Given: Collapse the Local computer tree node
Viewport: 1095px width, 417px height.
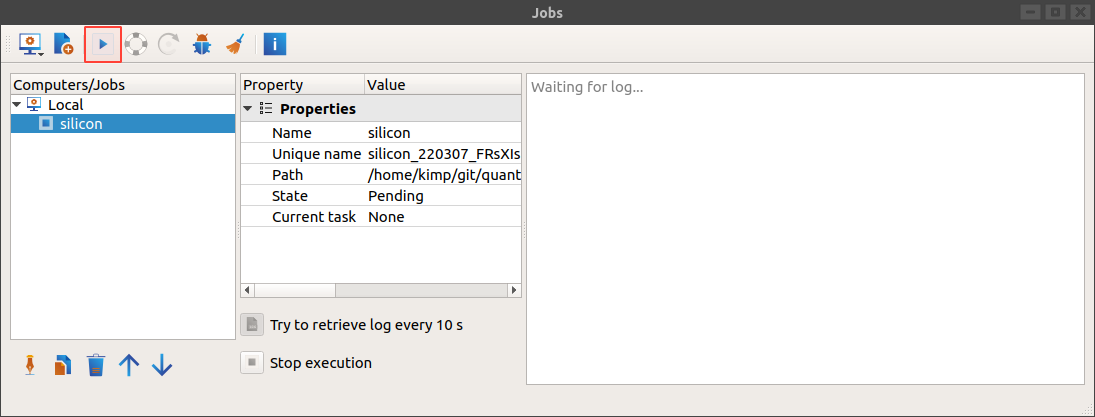Looking at the screenshot, I should click(x=17, y=105).
